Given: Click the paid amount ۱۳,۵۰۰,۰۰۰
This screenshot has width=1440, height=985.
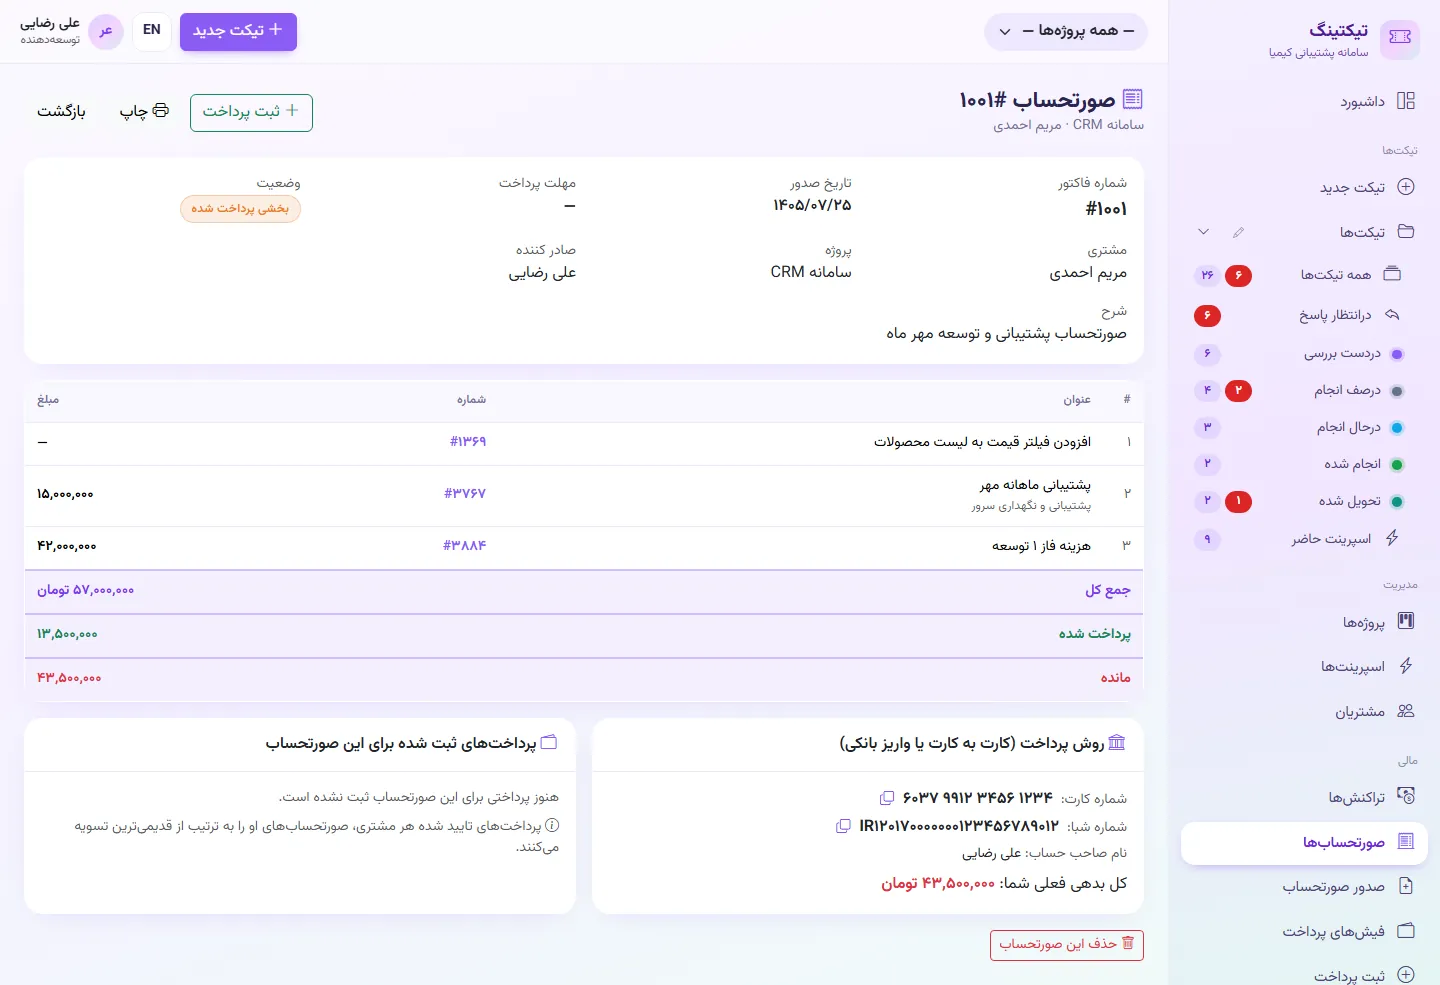Looking at the screenshot, I should (67, 635).
